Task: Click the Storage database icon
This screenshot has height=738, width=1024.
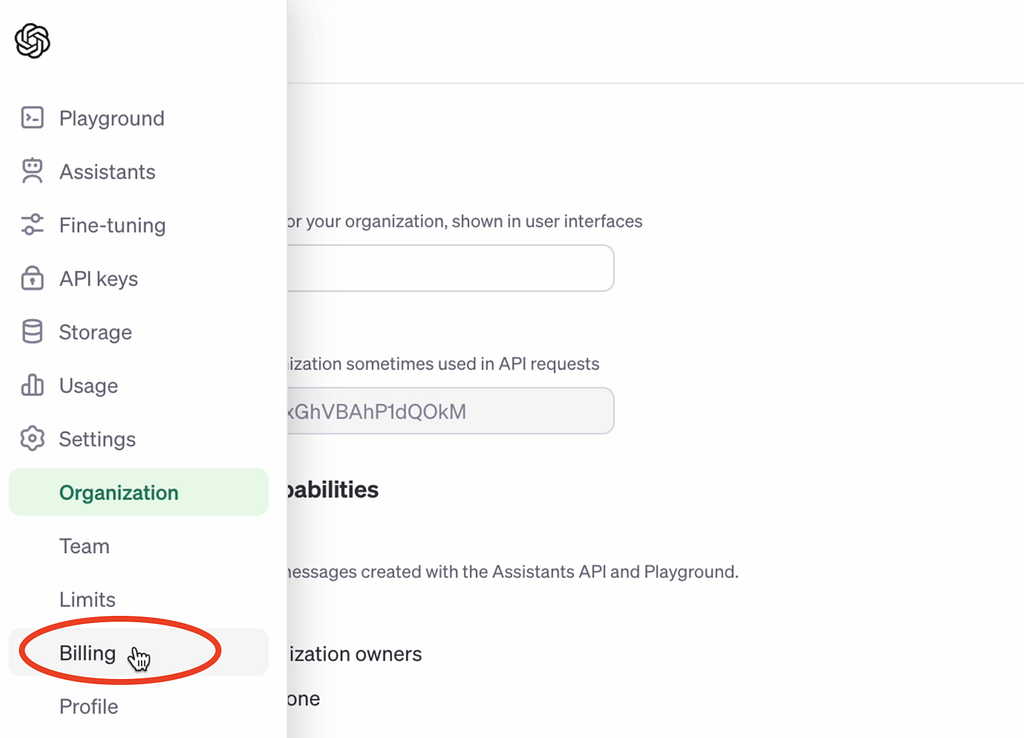Action: (33, 332)
